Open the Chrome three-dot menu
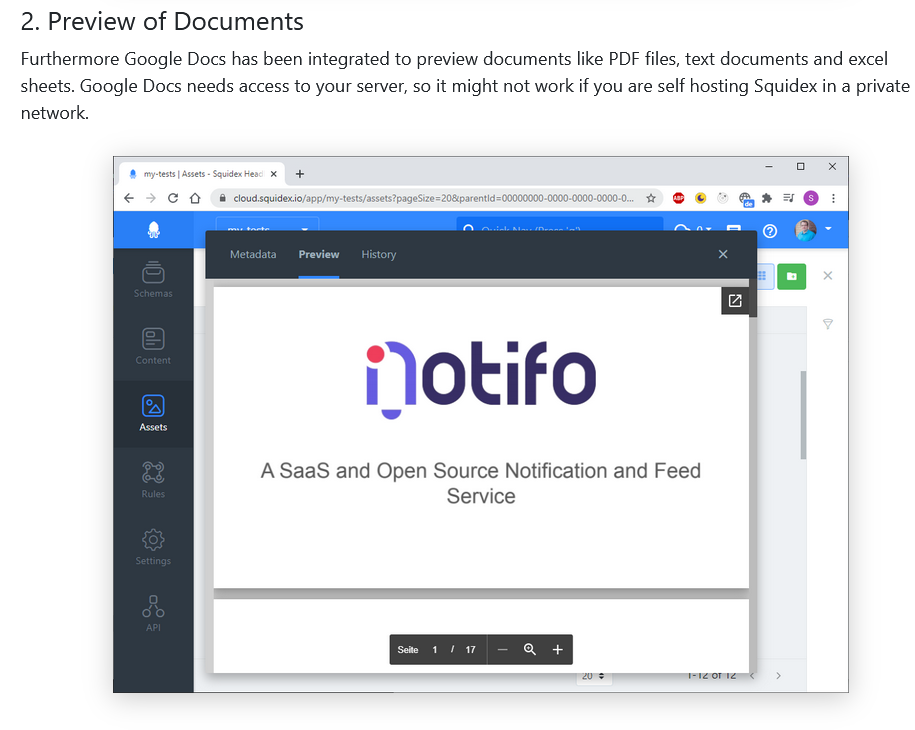 click(x=833, y=198)
